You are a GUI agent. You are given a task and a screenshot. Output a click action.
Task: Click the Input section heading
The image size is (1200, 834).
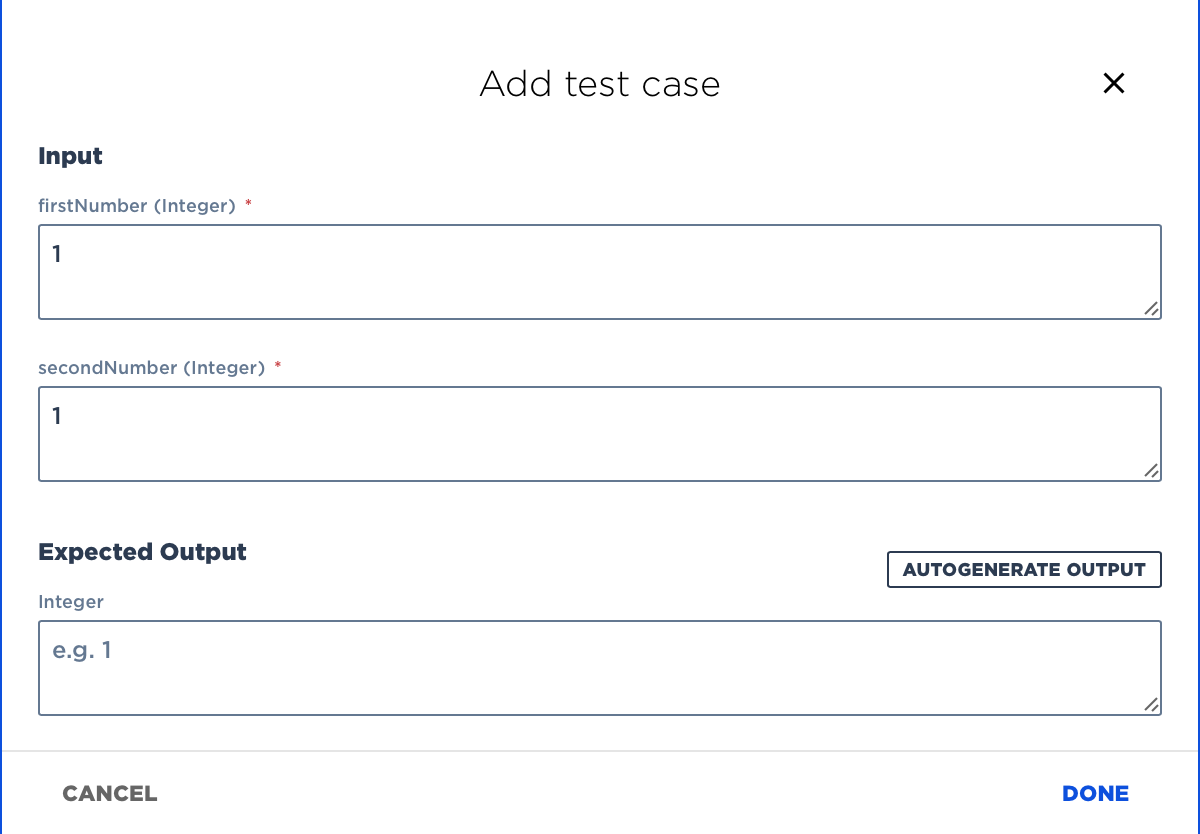pos(70,156)
